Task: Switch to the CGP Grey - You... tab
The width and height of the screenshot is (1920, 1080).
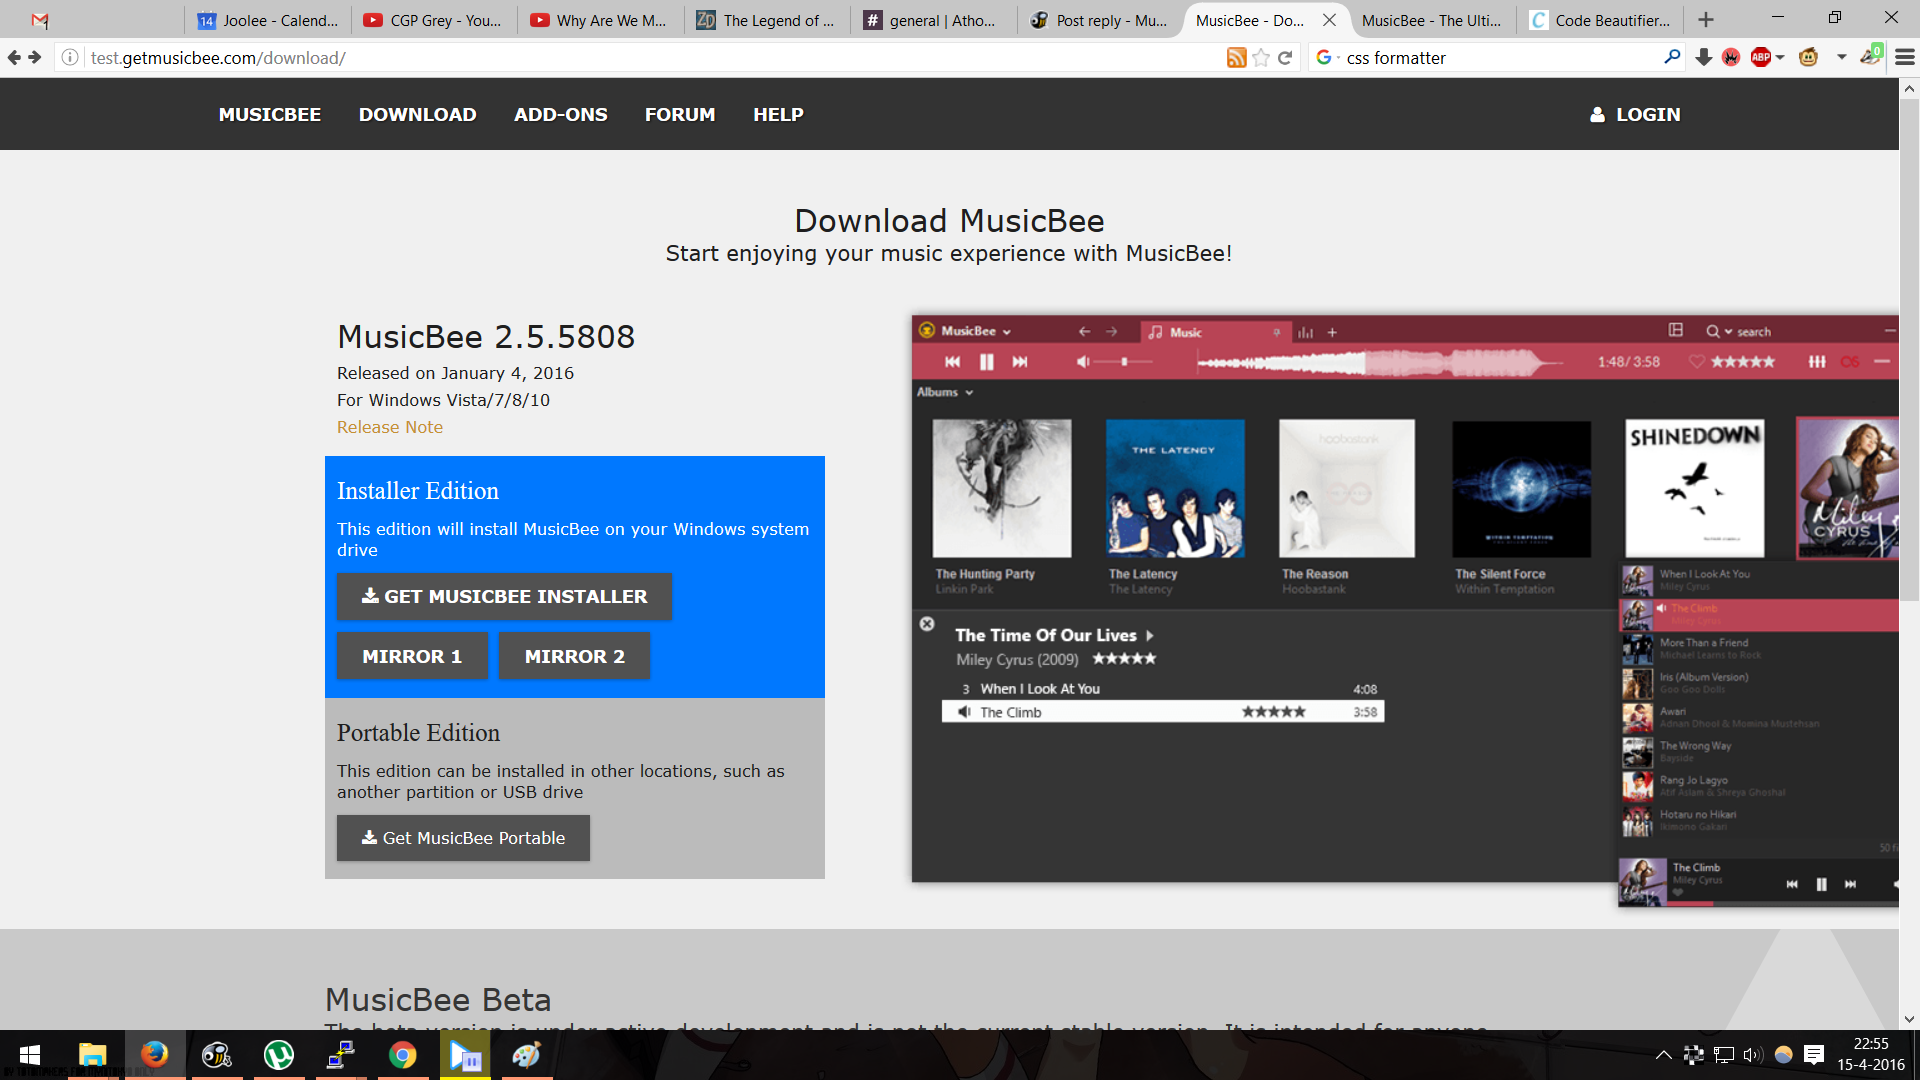Action: coord(434,20)
